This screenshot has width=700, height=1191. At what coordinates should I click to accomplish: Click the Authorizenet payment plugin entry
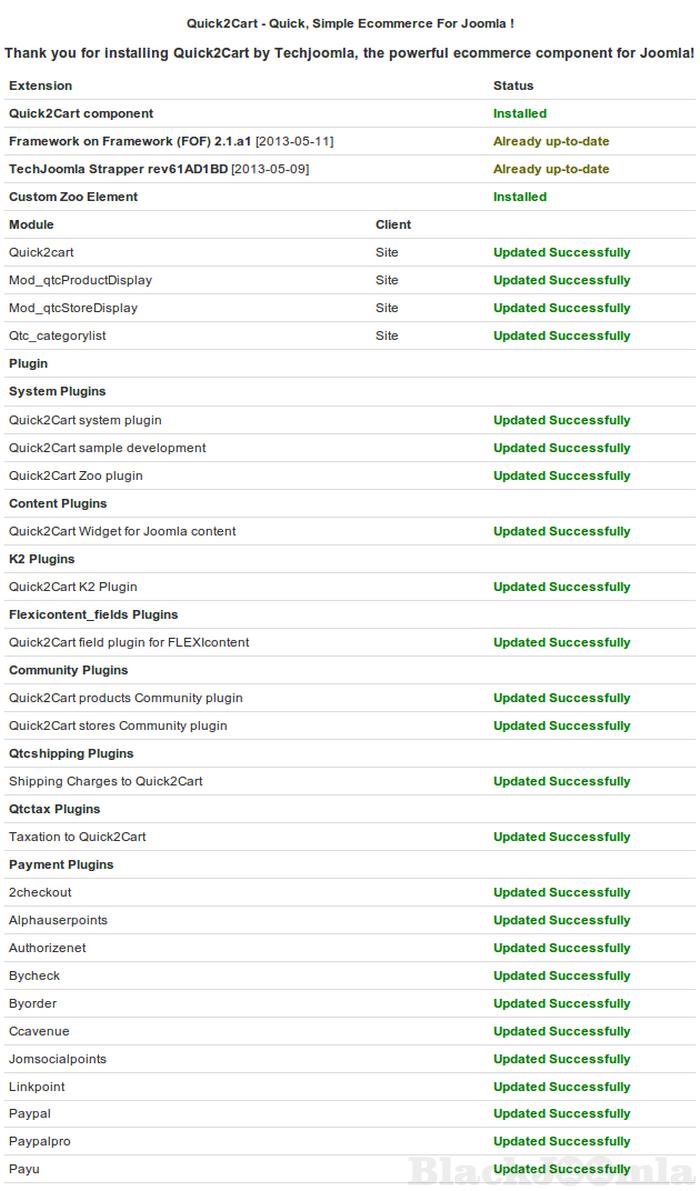[47, 948]
